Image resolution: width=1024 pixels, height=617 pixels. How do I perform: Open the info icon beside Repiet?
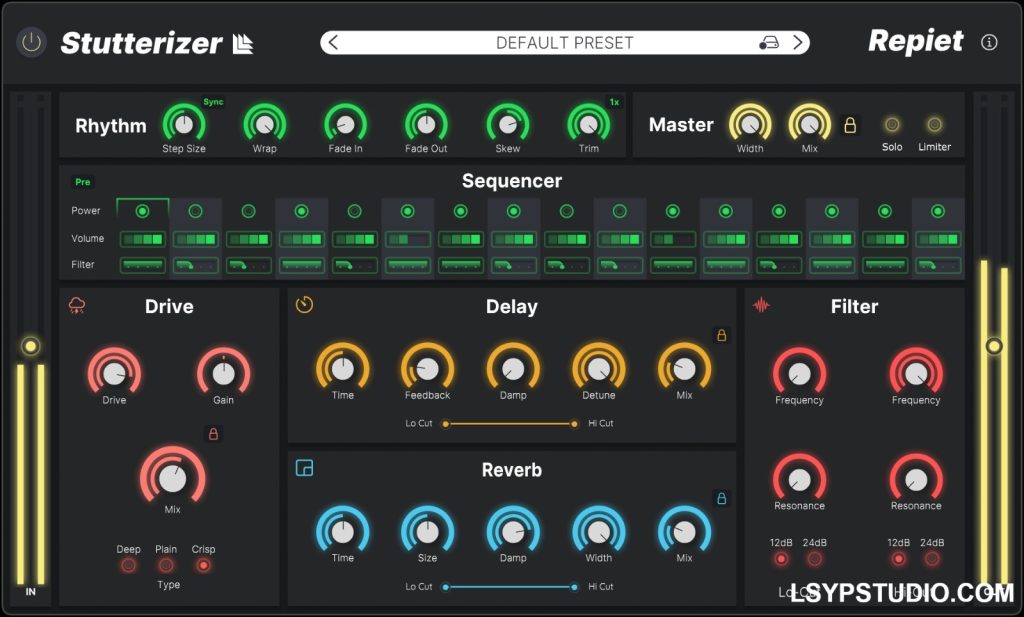pyautogui.click(x=989, y=42)
